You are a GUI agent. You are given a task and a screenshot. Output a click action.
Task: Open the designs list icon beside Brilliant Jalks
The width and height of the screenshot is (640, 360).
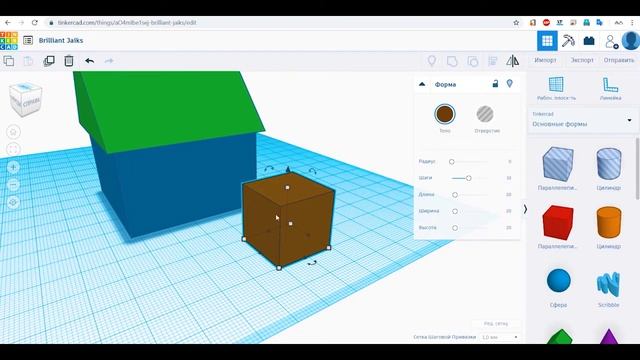28,40
